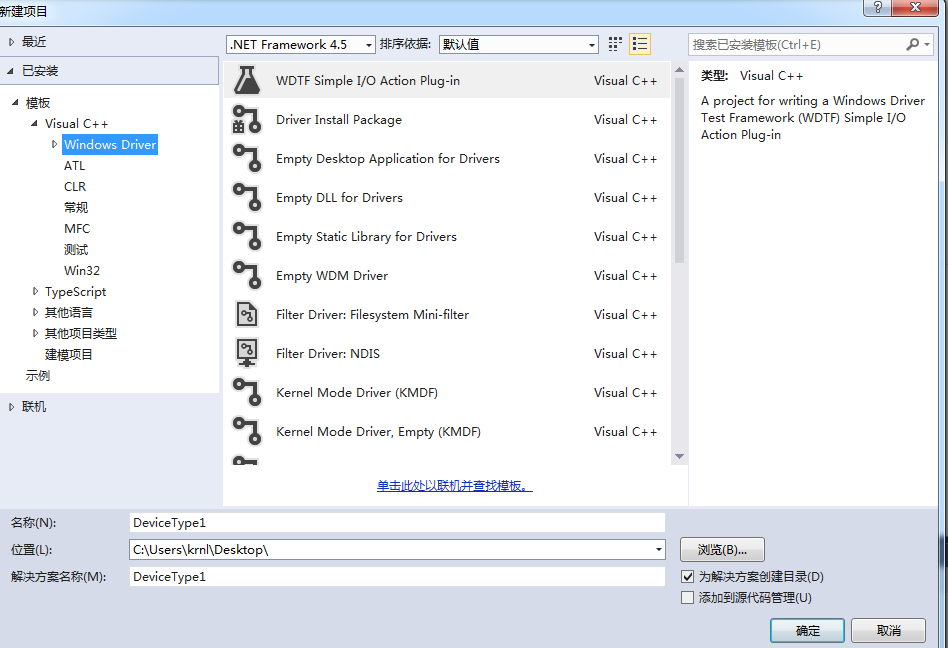Viewport: 948px width, 648px height.
Task: Click the project name input field
Action: [397, 522]
